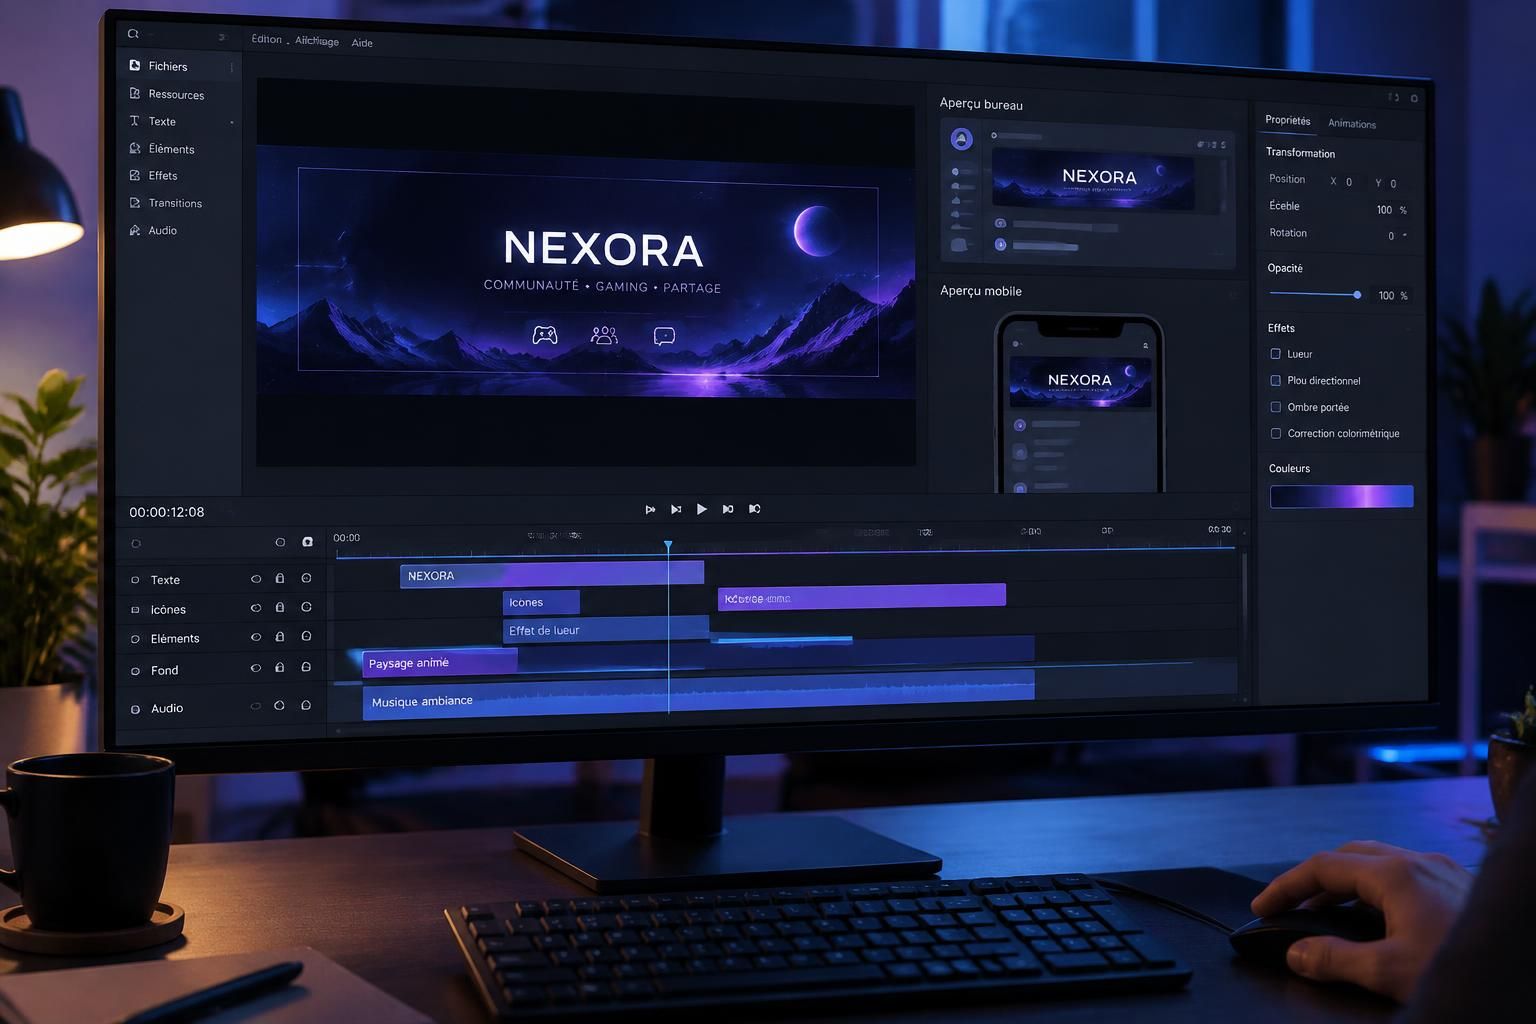Click the chat bubble icon on the banner
Screen dimensions: 1536x1024
(x=664, y=336)
